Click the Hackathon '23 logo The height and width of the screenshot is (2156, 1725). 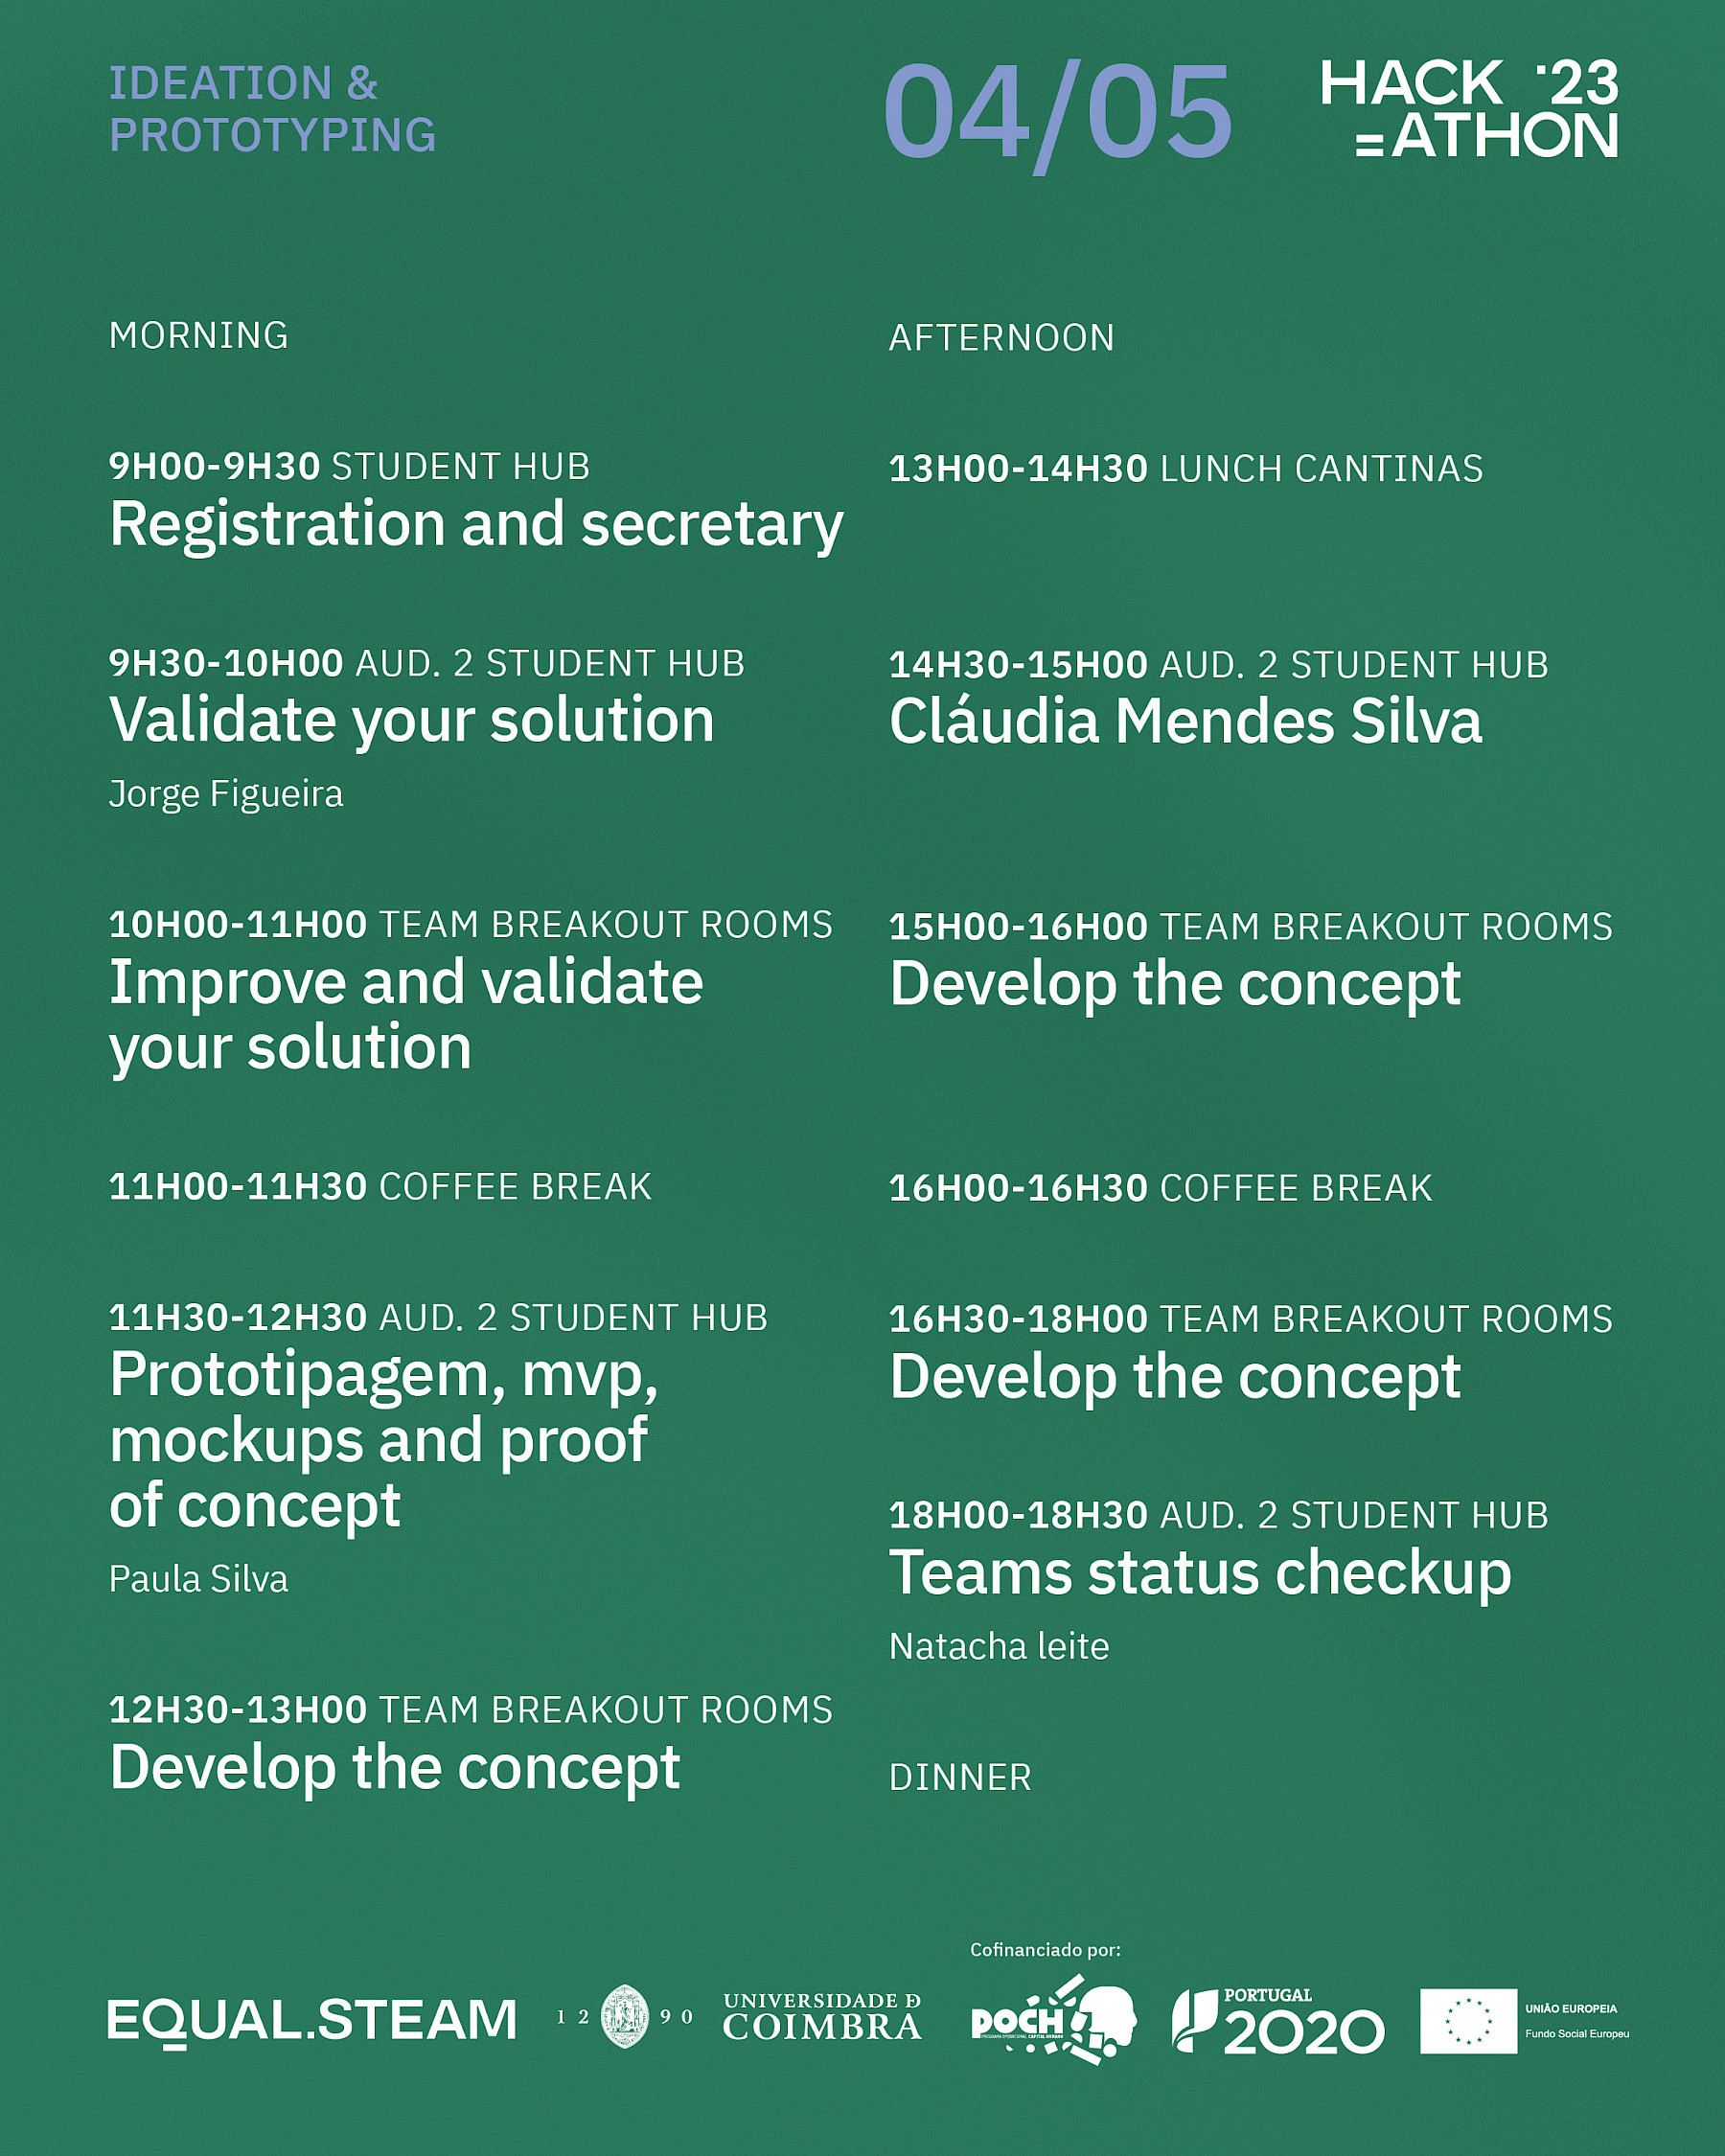pyautogui.click(x=1468, y=109)
